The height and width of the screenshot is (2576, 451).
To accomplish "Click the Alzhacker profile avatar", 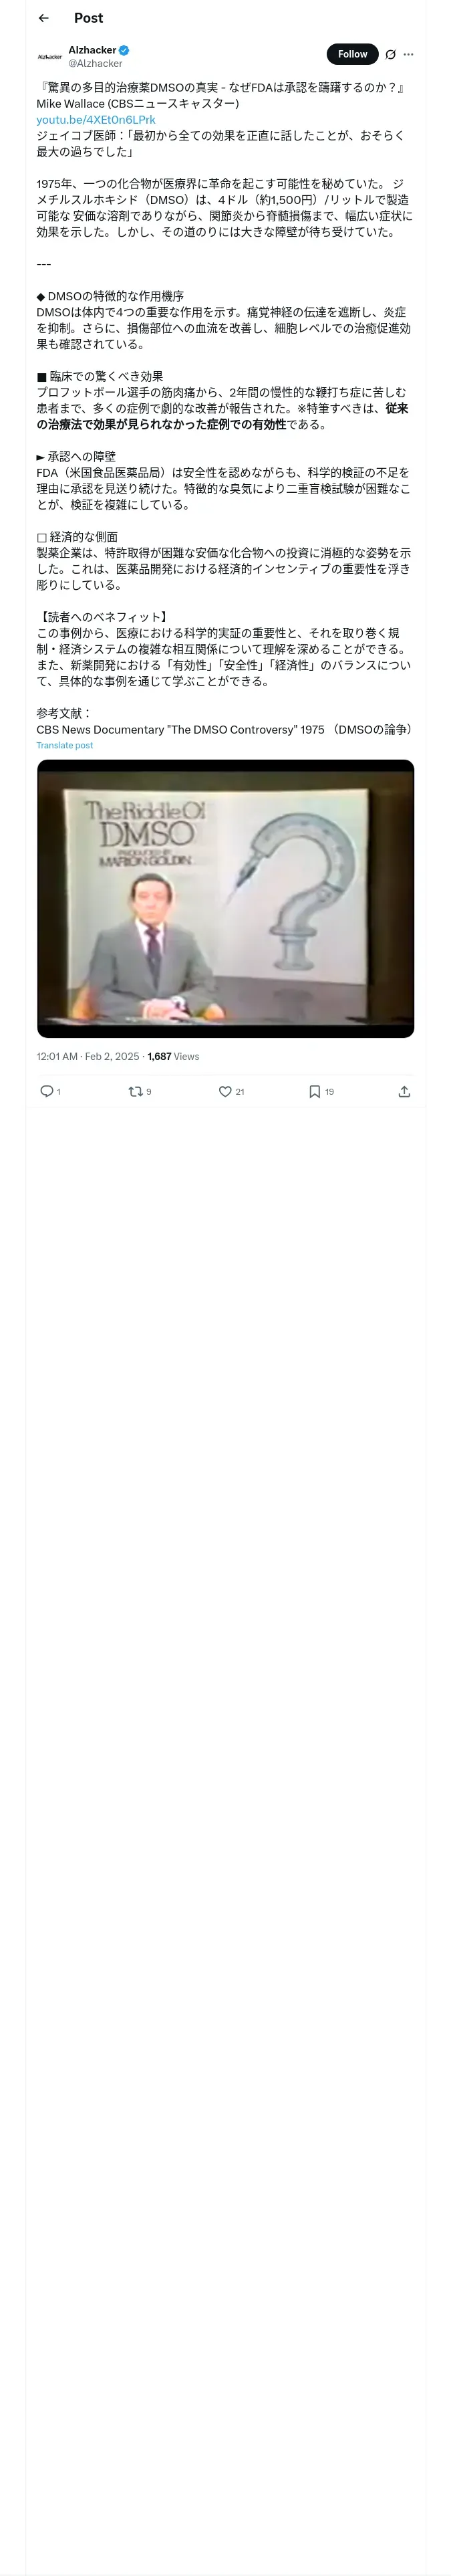I will tap(49, 56).
